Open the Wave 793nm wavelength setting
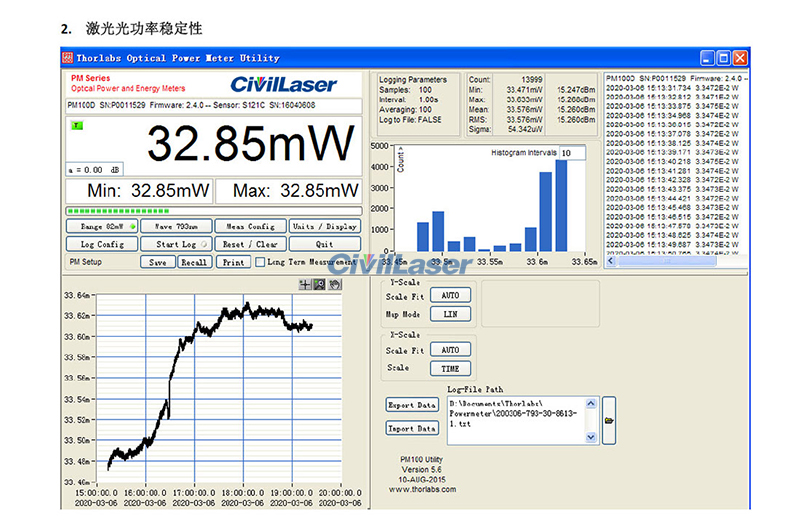Image resolution: width=800 pixels, height=527 pixels. point(176,226)
